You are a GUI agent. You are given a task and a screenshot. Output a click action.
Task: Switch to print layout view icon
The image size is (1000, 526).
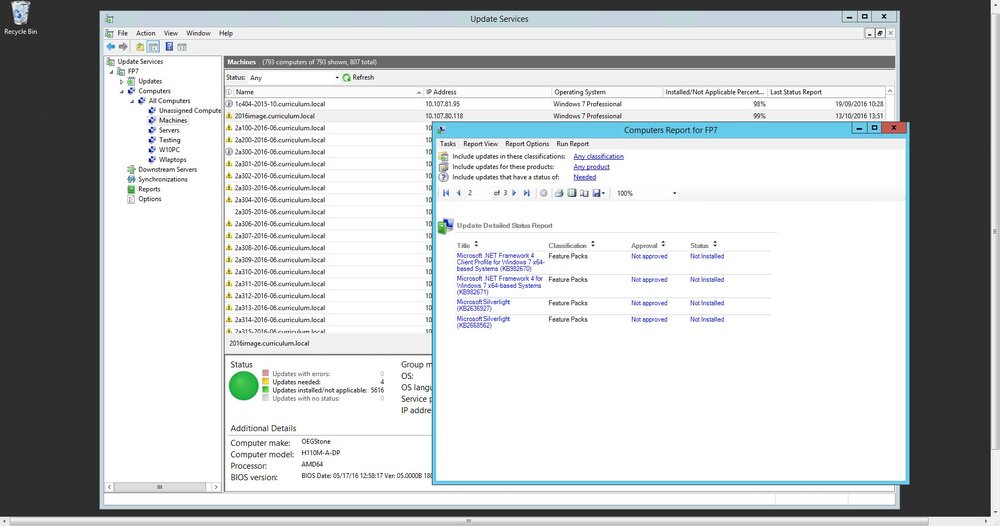click(x=571, y=193)
